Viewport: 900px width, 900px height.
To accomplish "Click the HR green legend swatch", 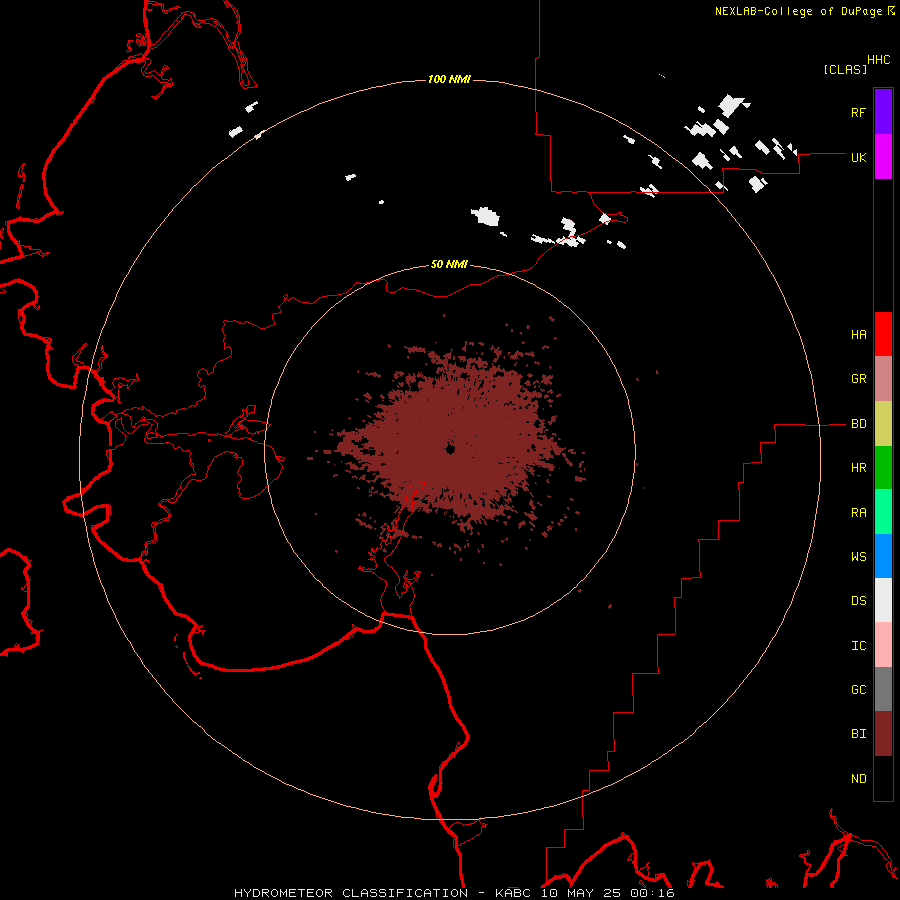I will click(x=883, y=468).
